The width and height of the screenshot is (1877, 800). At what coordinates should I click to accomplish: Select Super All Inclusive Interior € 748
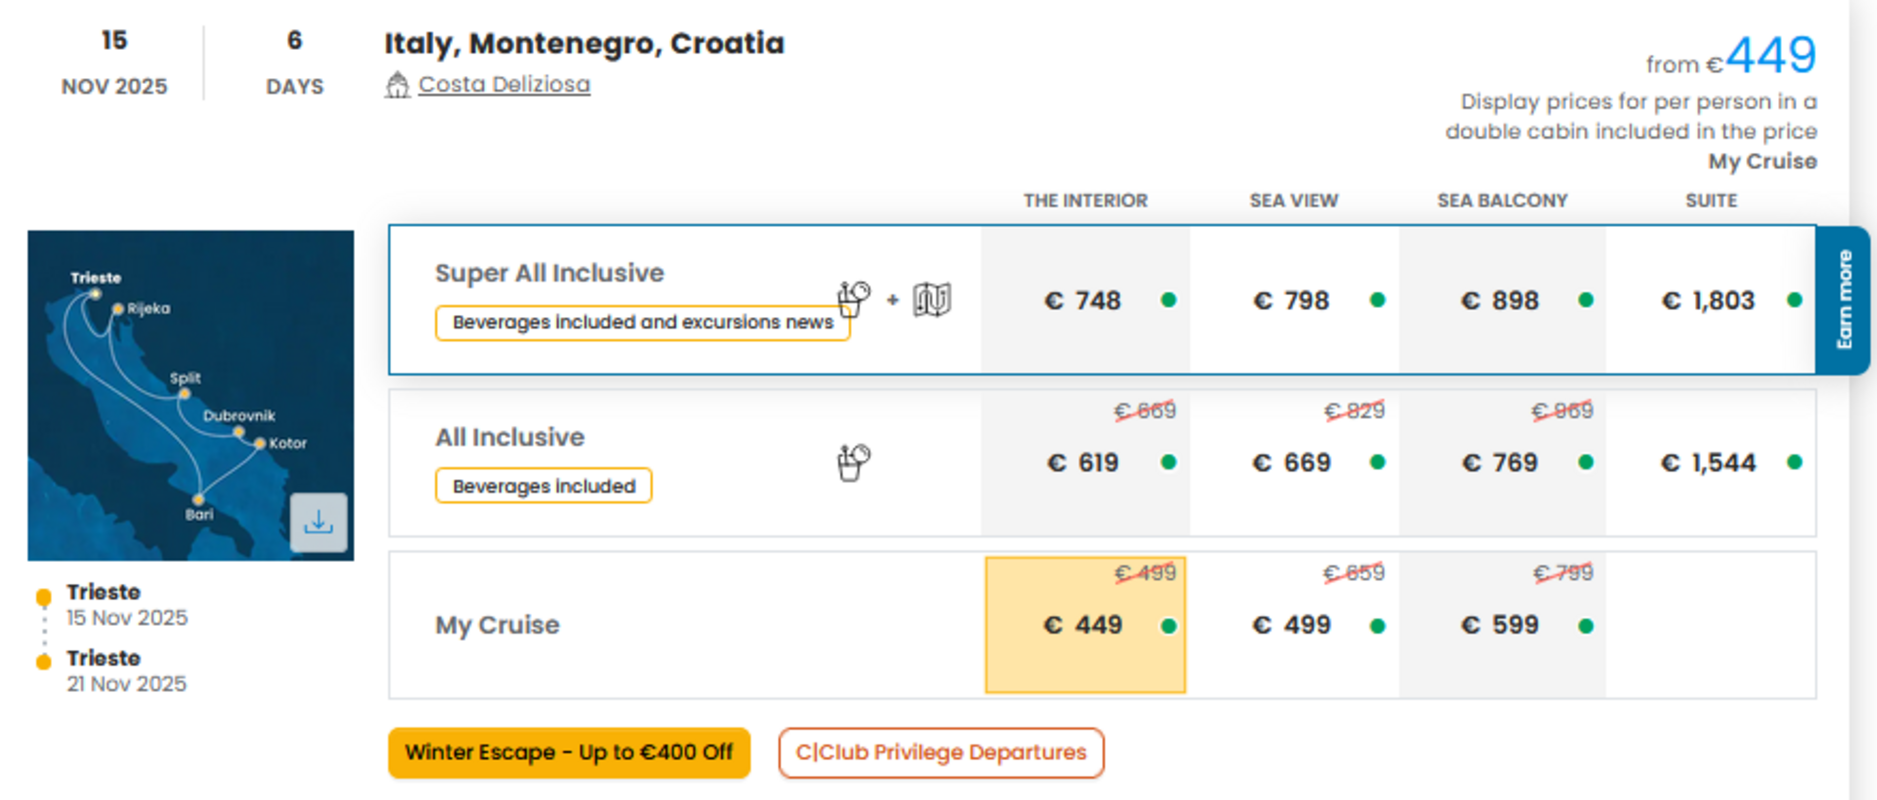click(1085, 300)
